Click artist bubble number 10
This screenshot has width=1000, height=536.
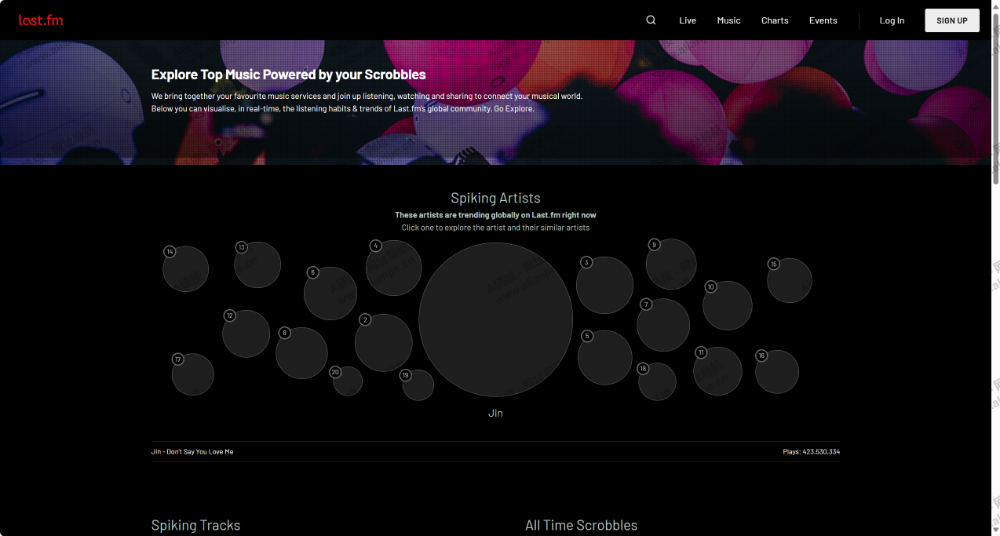click(727, 306)
